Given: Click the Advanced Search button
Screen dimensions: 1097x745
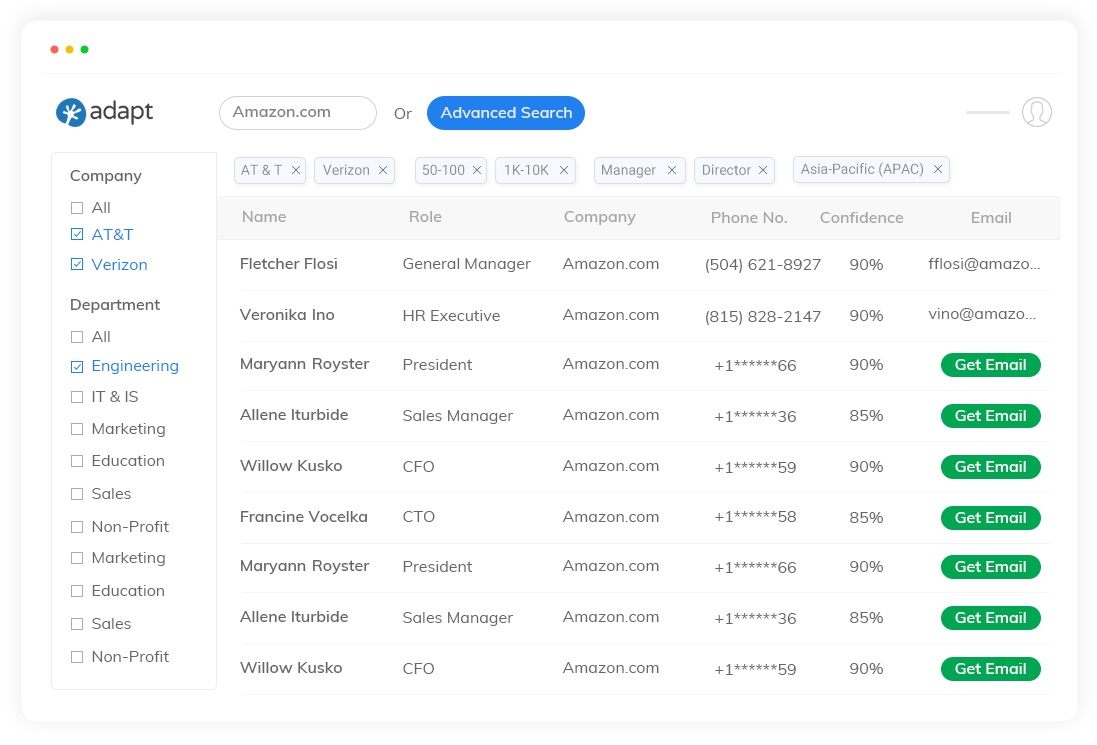Looking at the screenshot, I should (x=506, y=113).
